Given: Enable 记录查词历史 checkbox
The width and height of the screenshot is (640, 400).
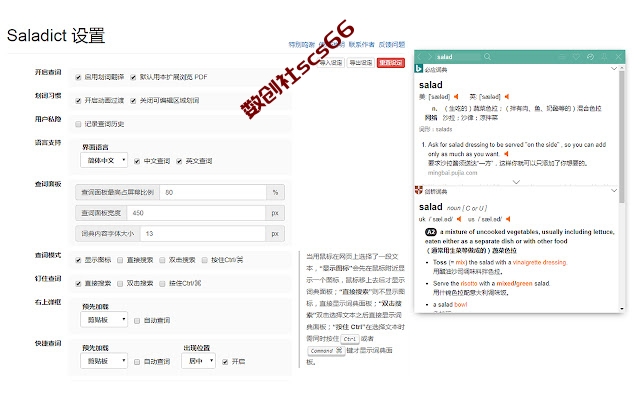Looking at the screenshot, I should pos(78,124).
